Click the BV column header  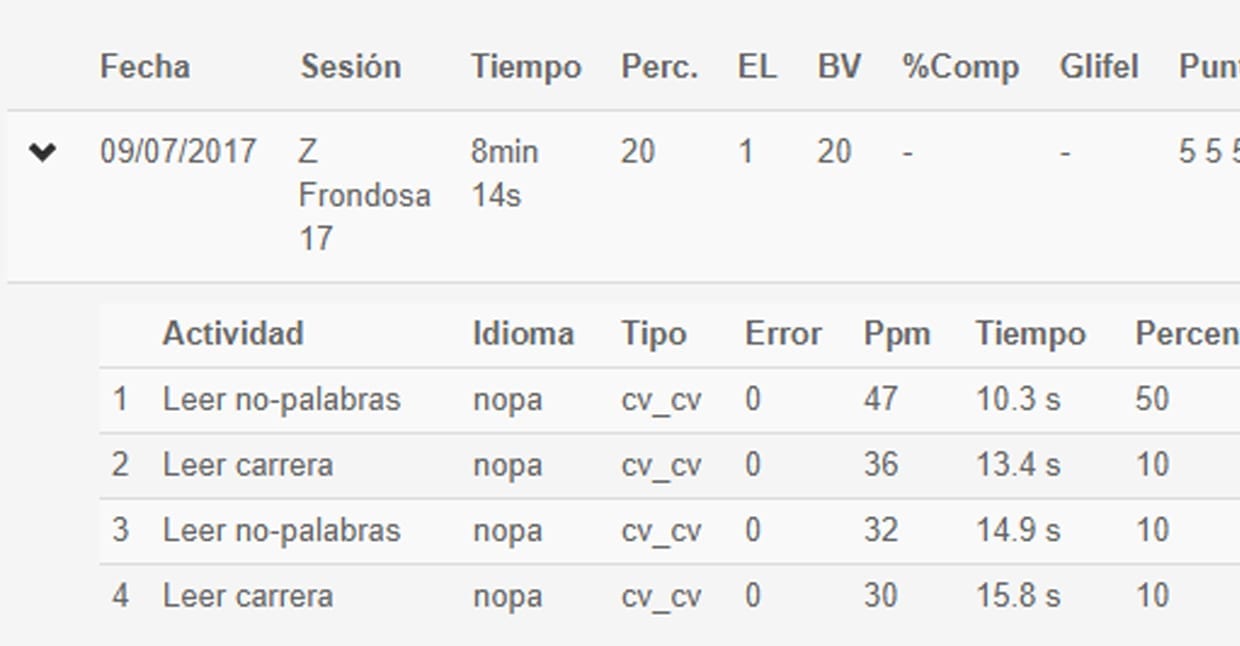coord(839,67)
